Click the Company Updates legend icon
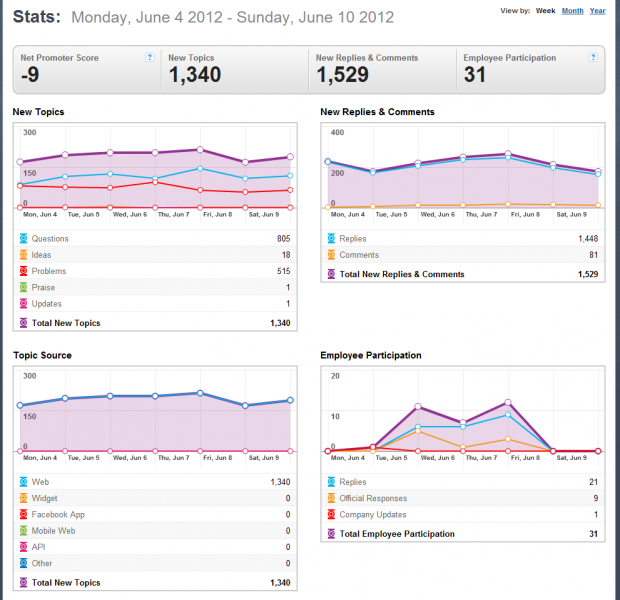This screenshot has height=600, width=620. (x=331, y=514)
